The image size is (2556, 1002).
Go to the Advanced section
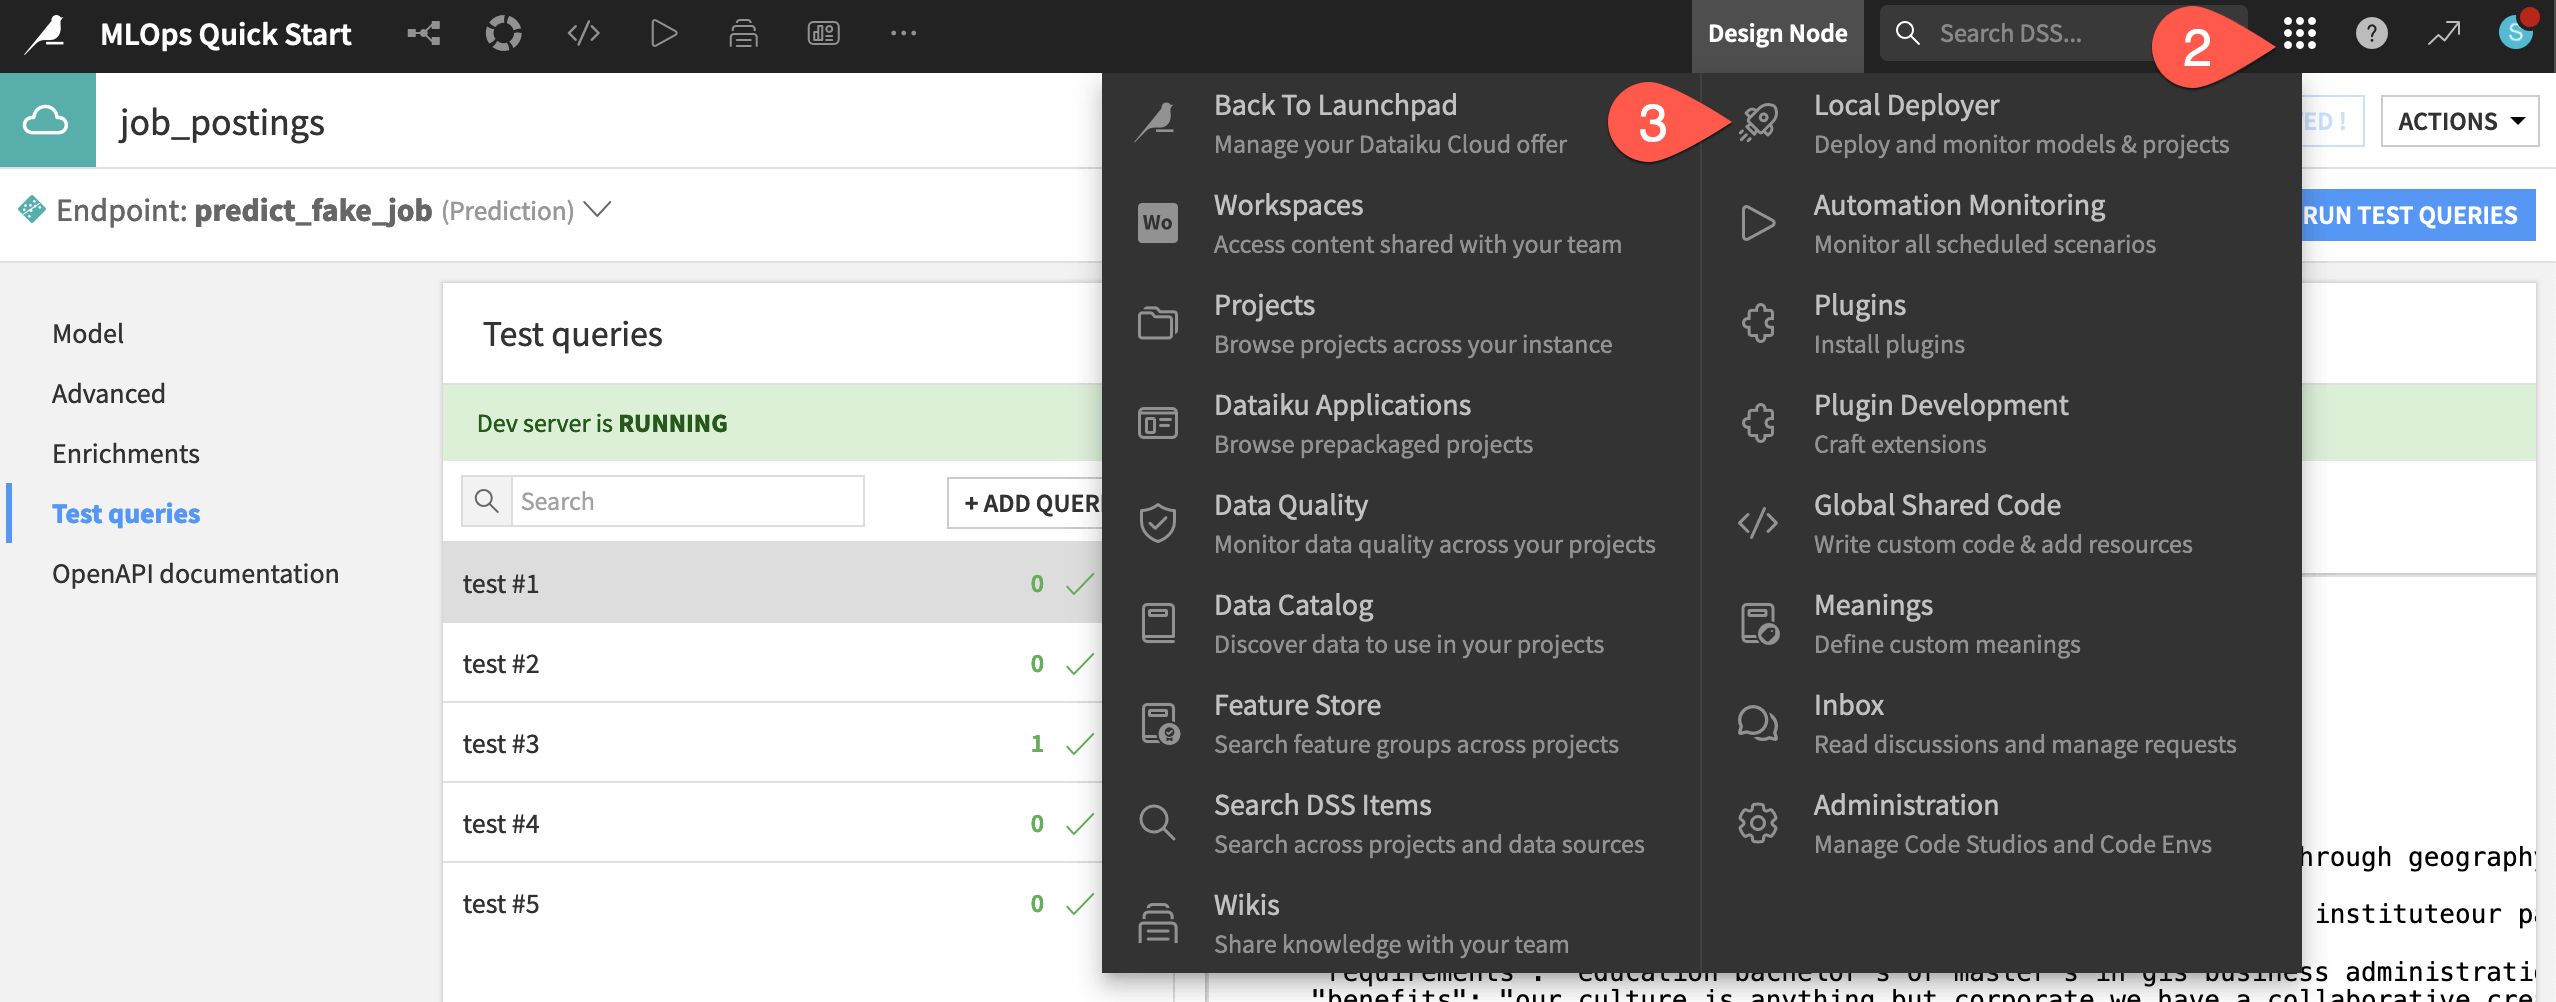point(109,394)
